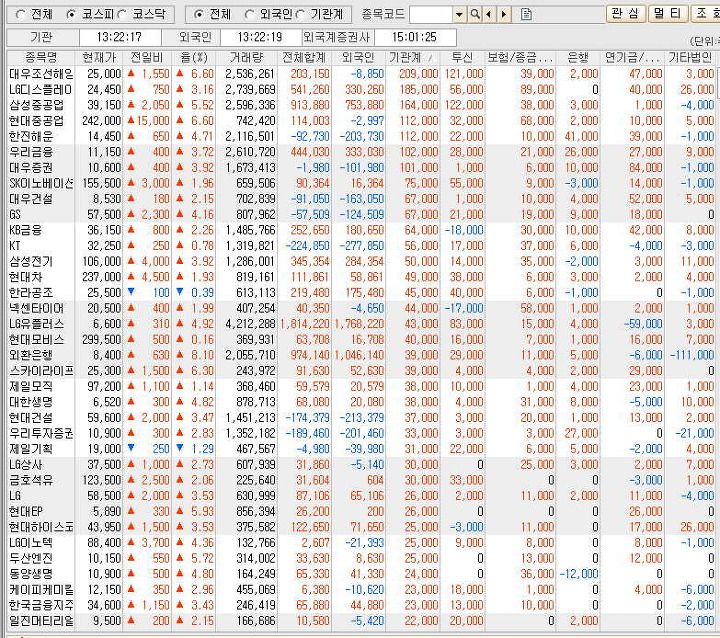The image size is (720, 638).
Task: Sort by the 전체합계 column header
Action: point(304,57)
